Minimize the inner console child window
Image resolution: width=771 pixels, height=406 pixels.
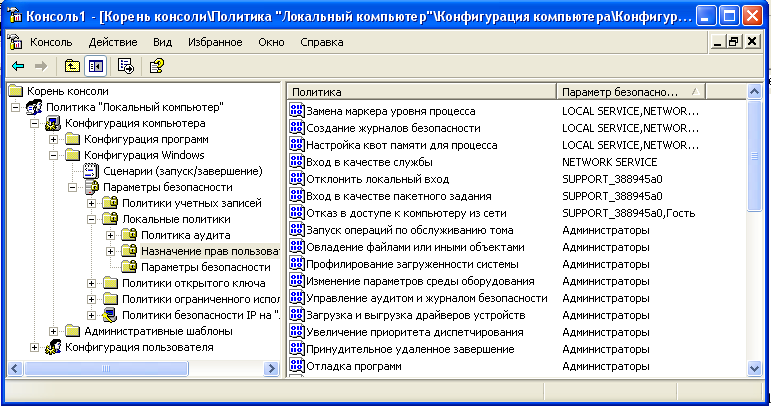pyautogui.click(x=717, y=42)
